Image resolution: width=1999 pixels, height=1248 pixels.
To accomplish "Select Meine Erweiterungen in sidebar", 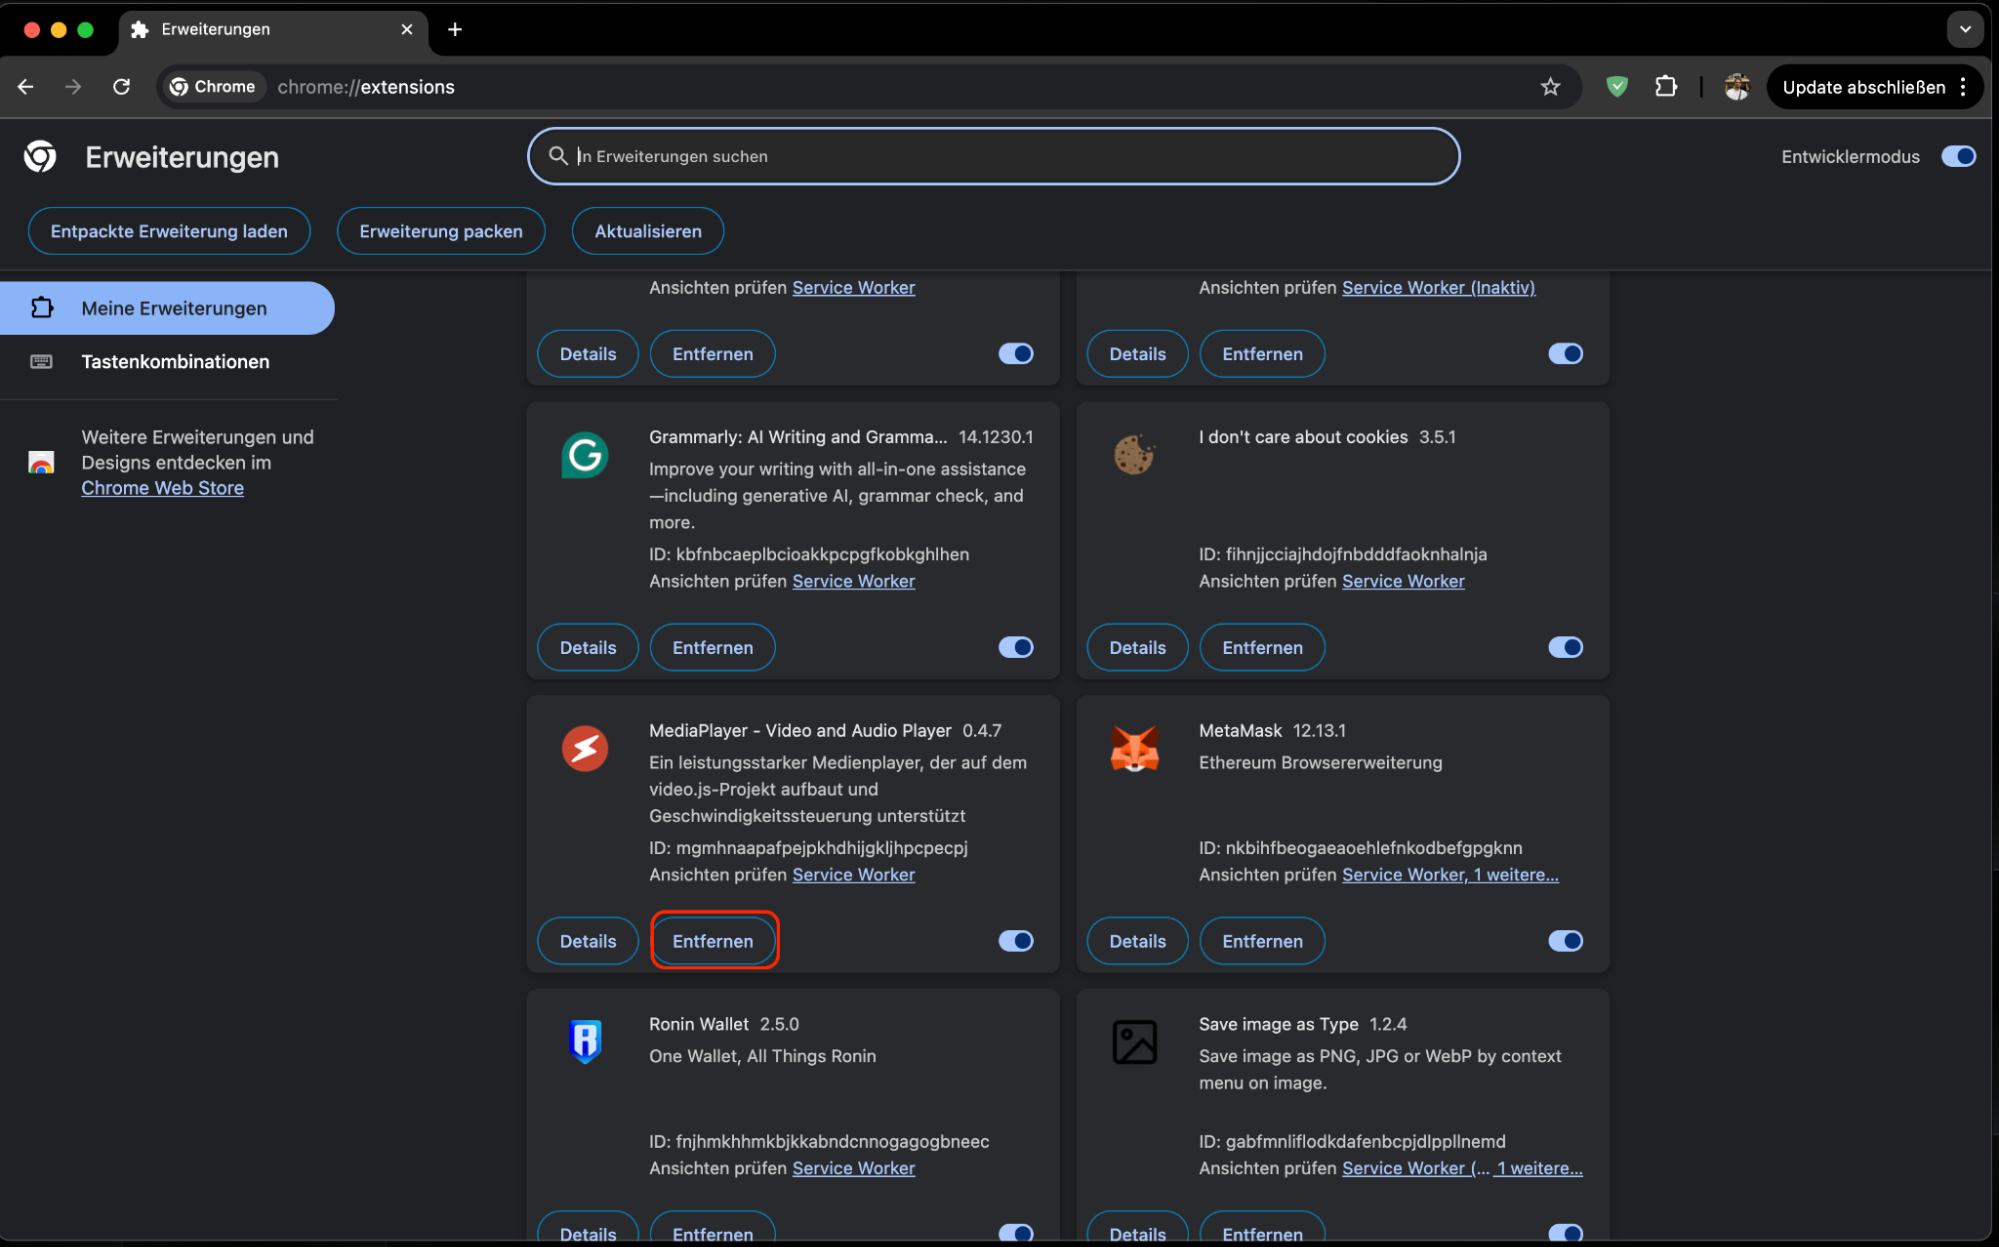I will 167,308.
